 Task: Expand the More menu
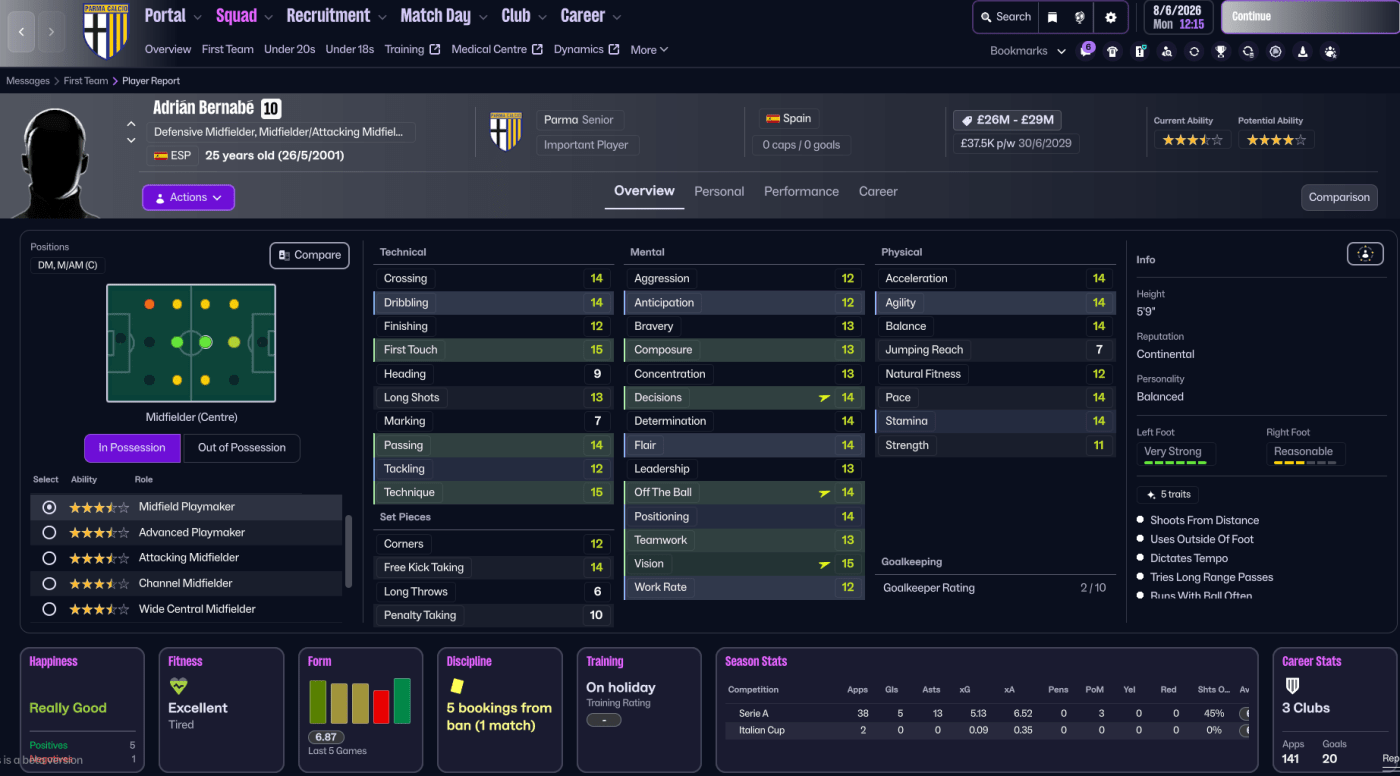coord(649,50)
